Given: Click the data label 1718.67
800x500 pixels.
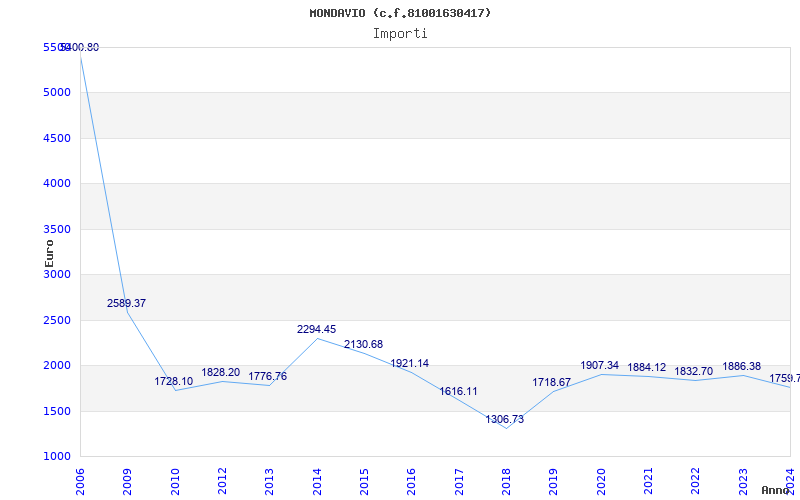Looking at the screenshot, I should (x=552, y=382).
